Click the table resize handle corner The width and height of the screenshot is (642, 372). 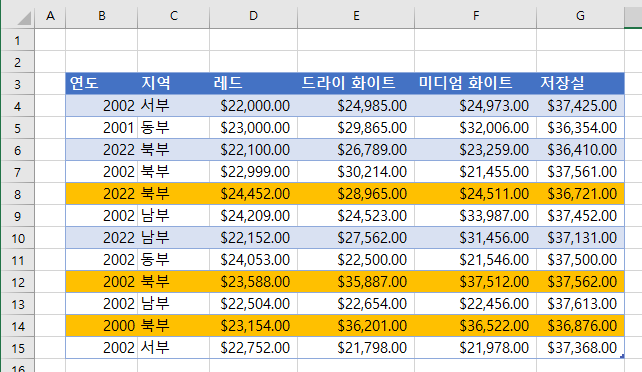(622, 356)
